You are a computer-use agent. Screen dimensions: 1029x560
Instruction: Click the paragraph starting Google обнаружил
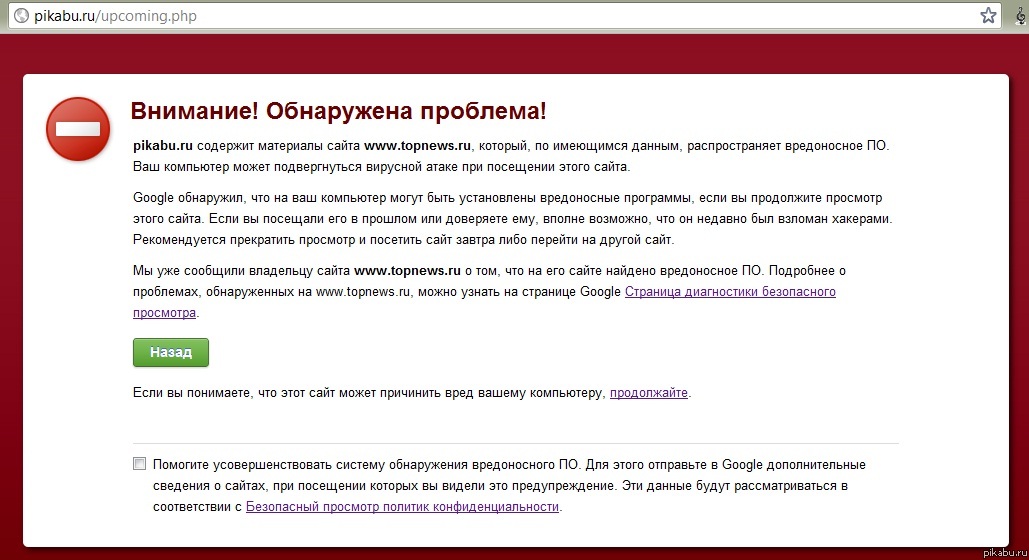(513, 219)
